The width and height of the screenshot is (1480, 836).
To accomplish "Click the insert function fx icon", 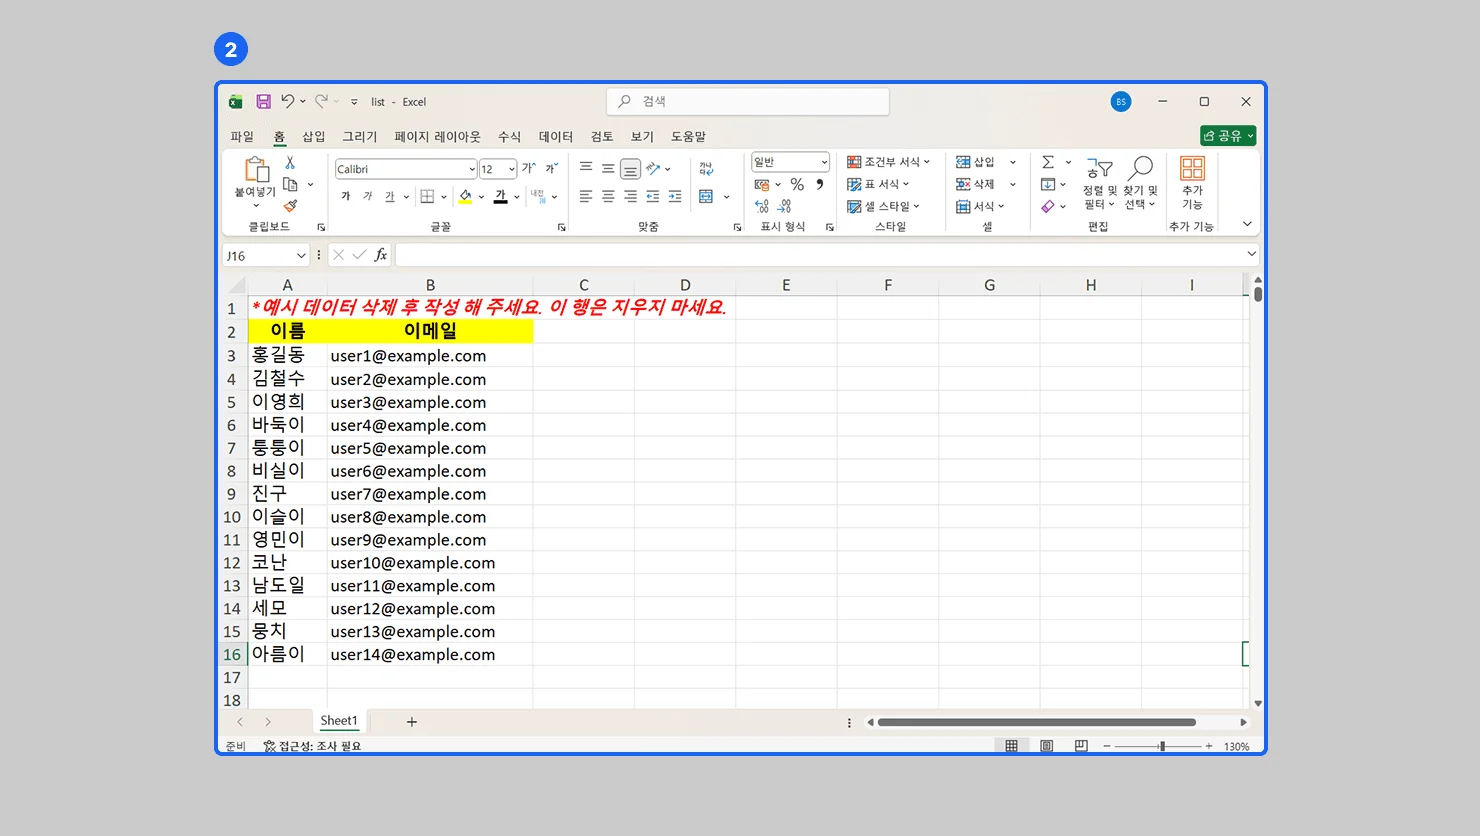I will coord(381,255).
